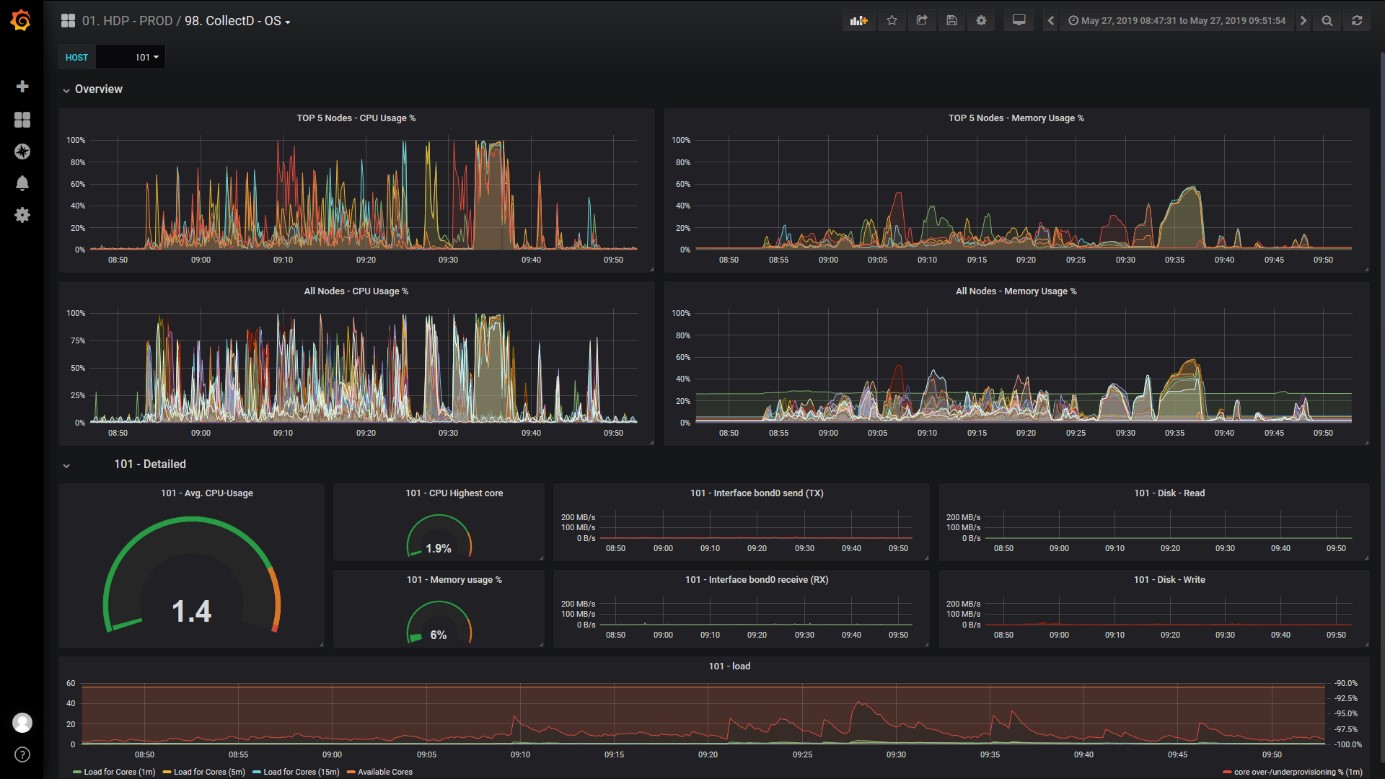Open All Nodes - CPU Usage % panel menu
Viewport: 1385px width, 779px height.
[356, 291]
